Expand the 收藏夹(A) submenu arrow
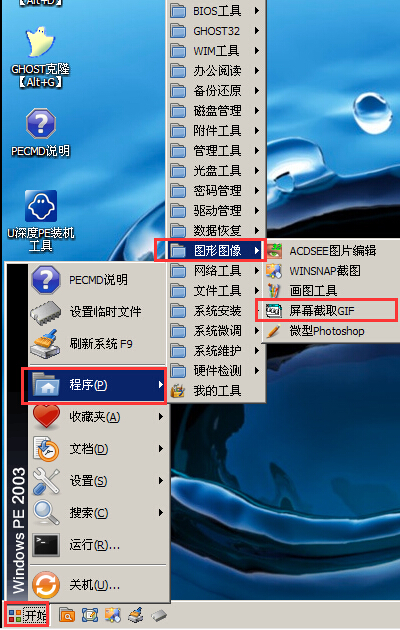 161,417
